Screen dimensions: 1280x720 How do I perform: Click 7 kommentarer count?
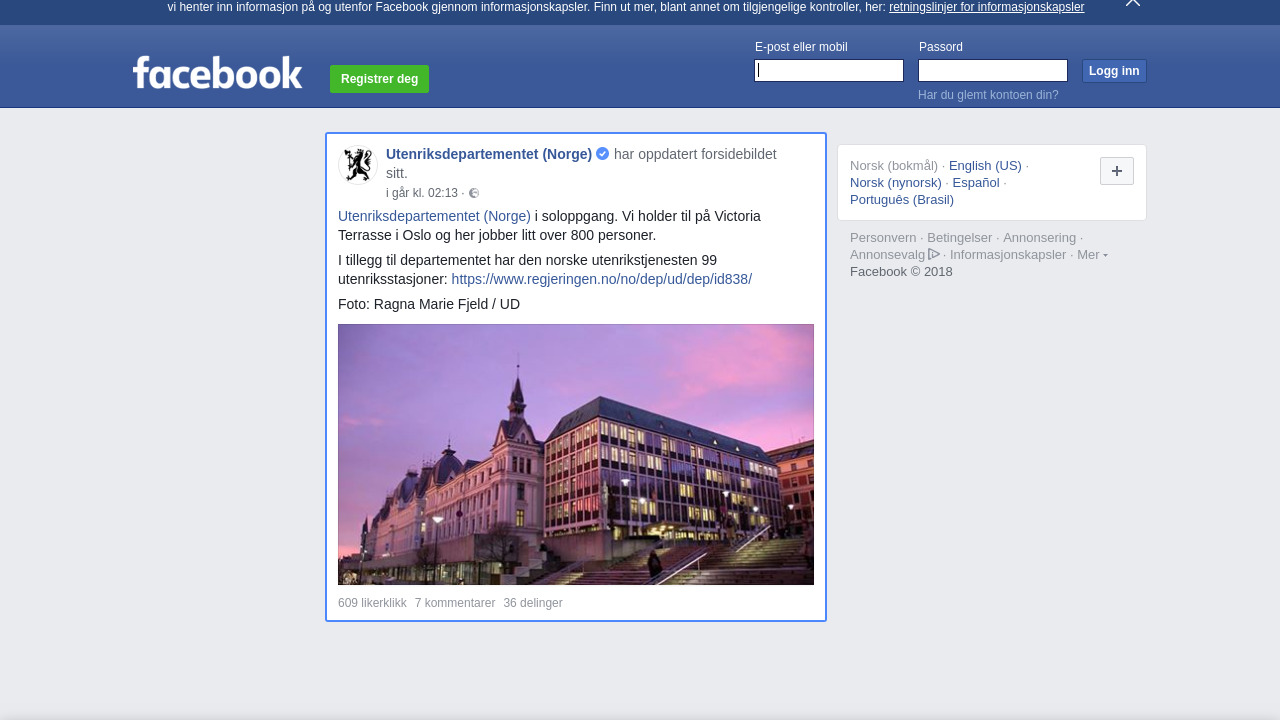455,603
